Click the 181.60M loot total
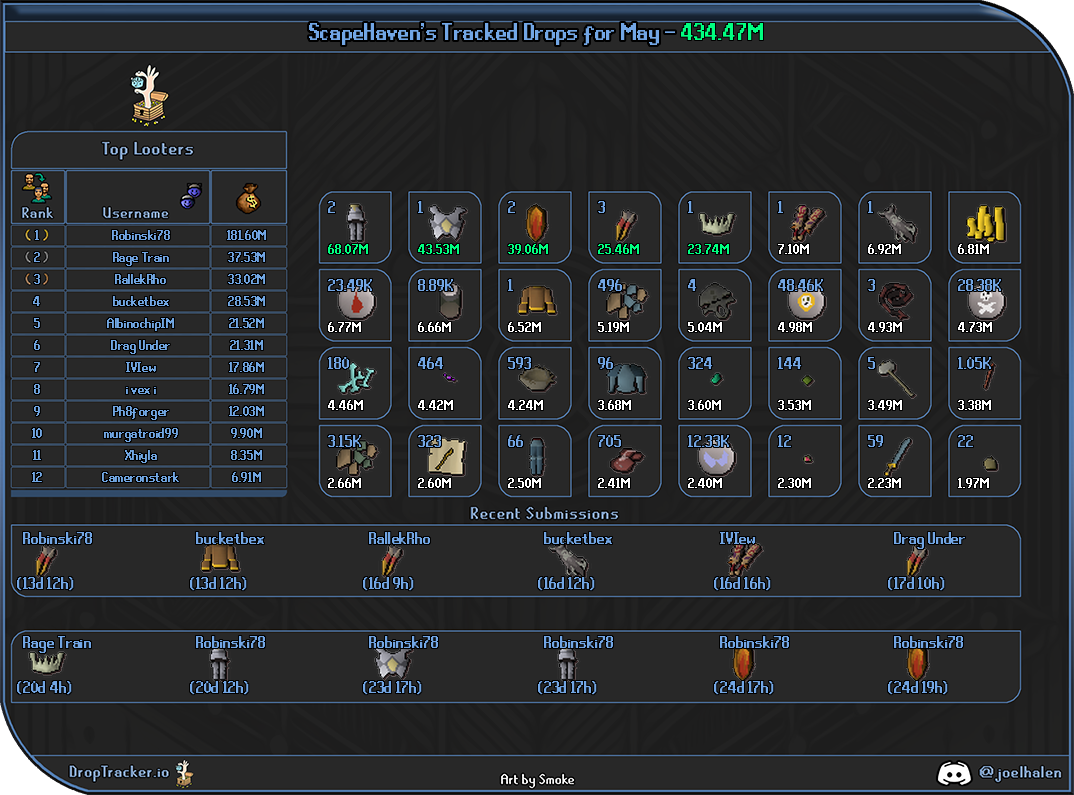 coord(247,236)
